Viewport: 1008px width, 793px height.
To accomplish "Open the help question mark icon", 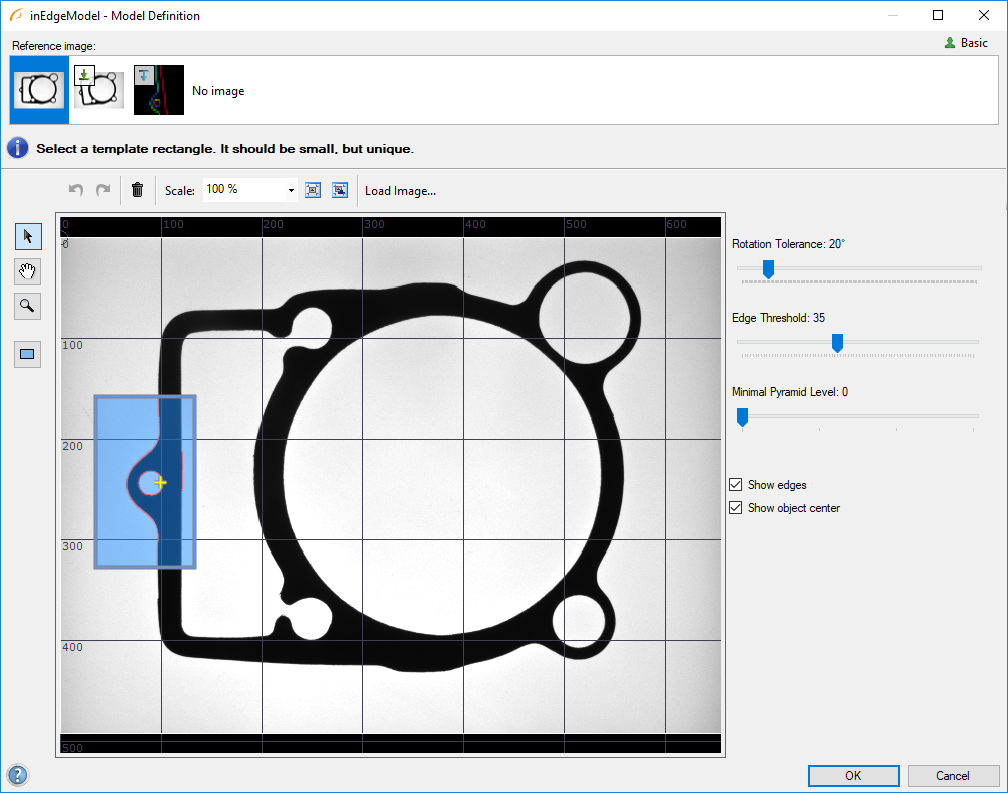I will click(18, 775).
